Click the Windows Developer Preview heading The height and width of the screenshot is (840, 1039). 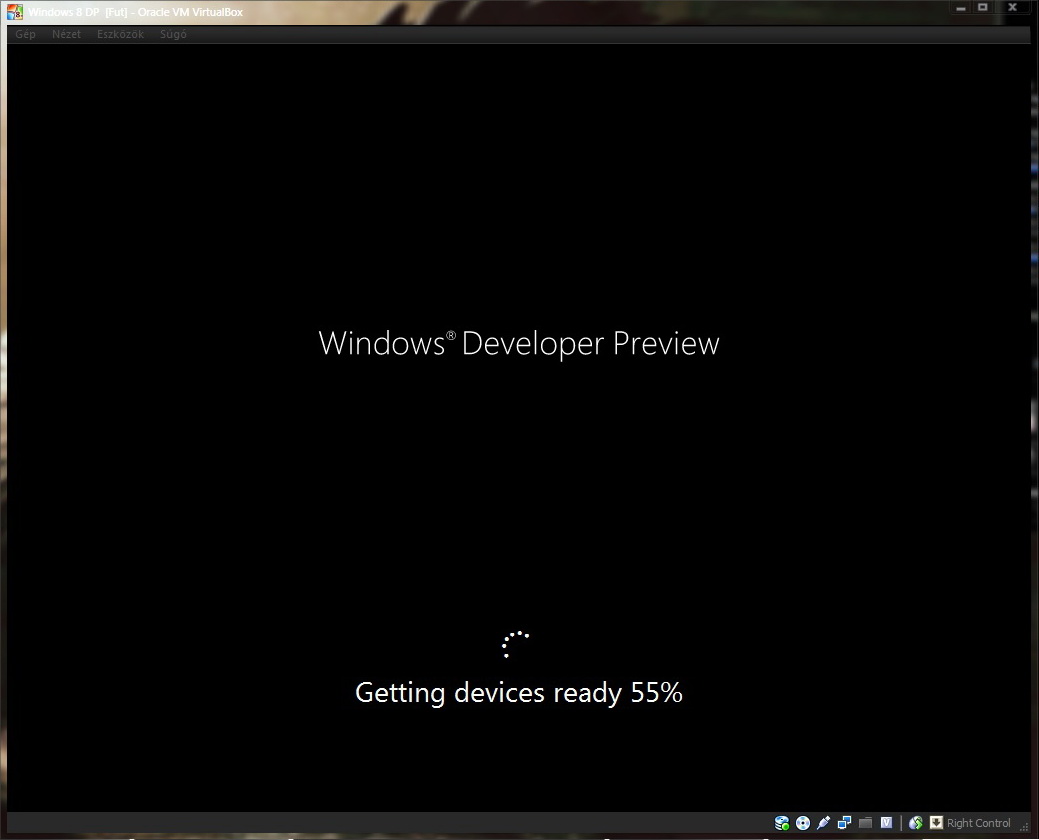coord(518,343)
